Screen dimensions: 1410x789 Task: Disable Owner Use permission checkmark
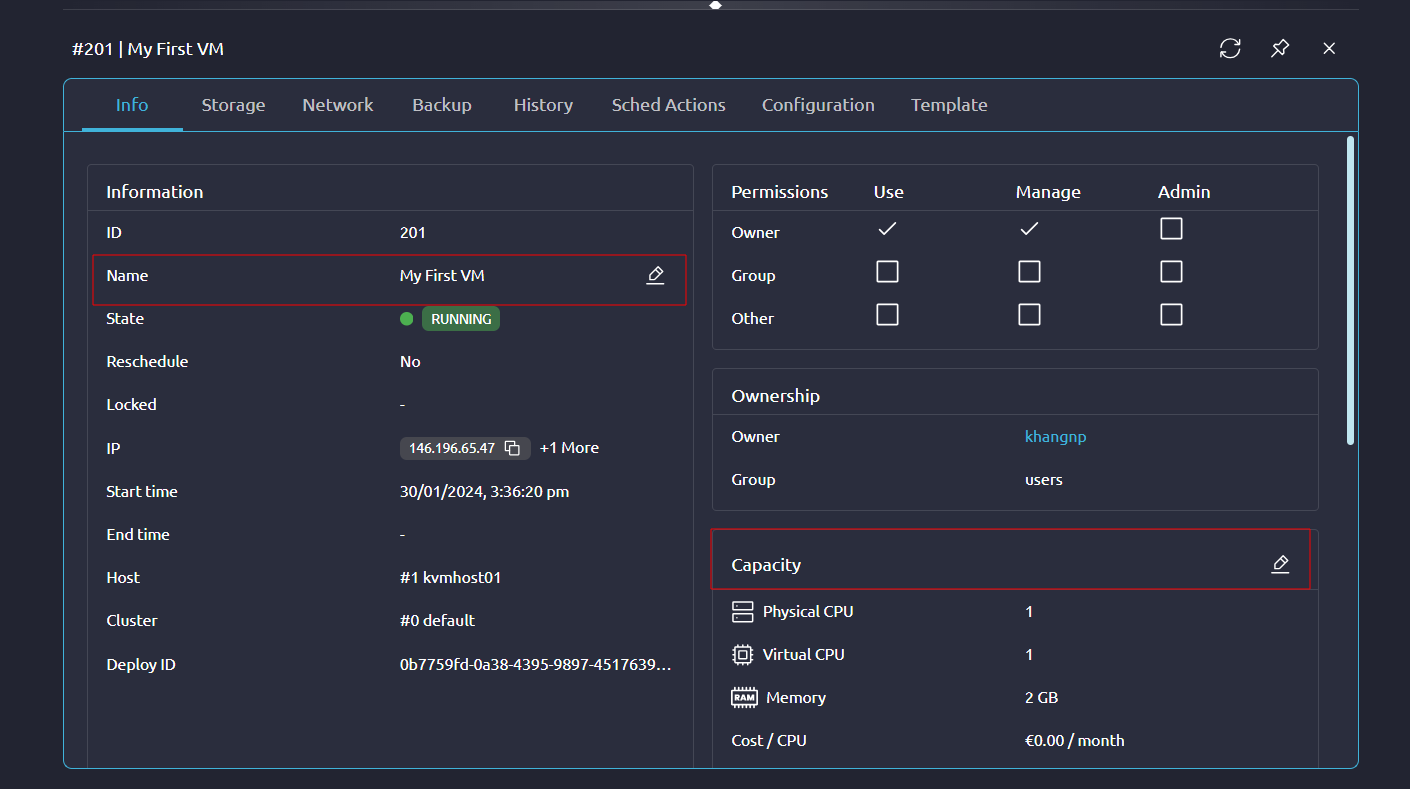pyautogui.click(x=887, y=229)
